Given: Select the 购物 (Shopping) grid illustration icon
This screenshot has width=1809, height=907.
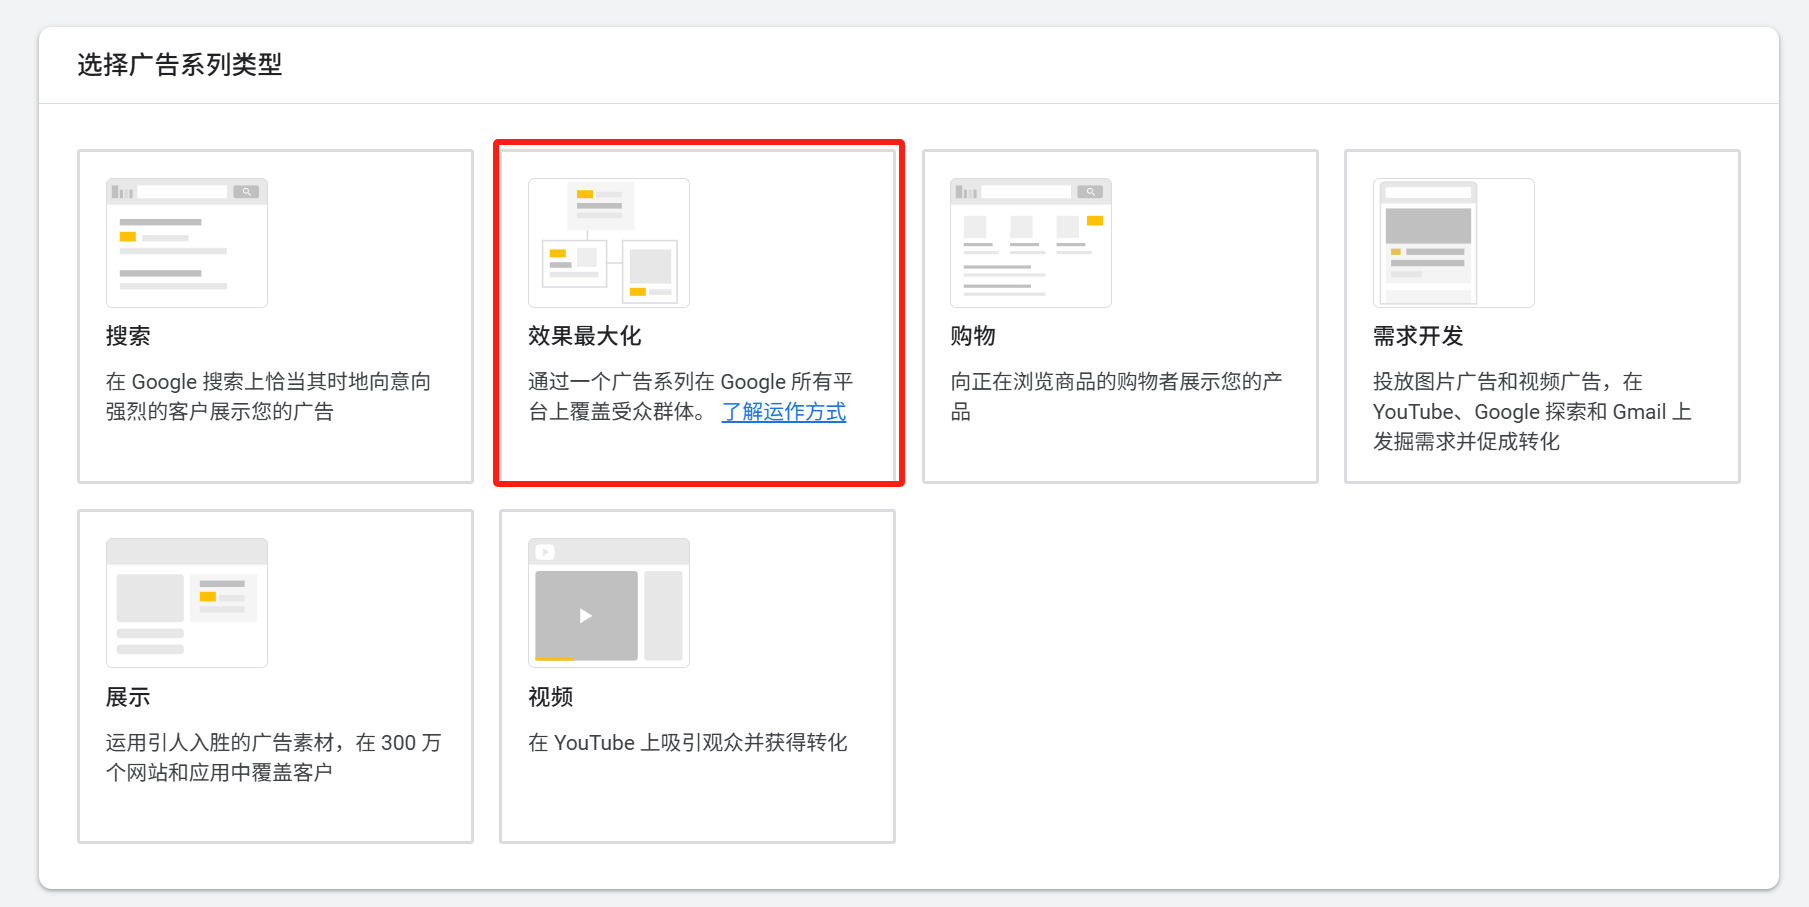Looking at the screenshot, I should 1030,242.
